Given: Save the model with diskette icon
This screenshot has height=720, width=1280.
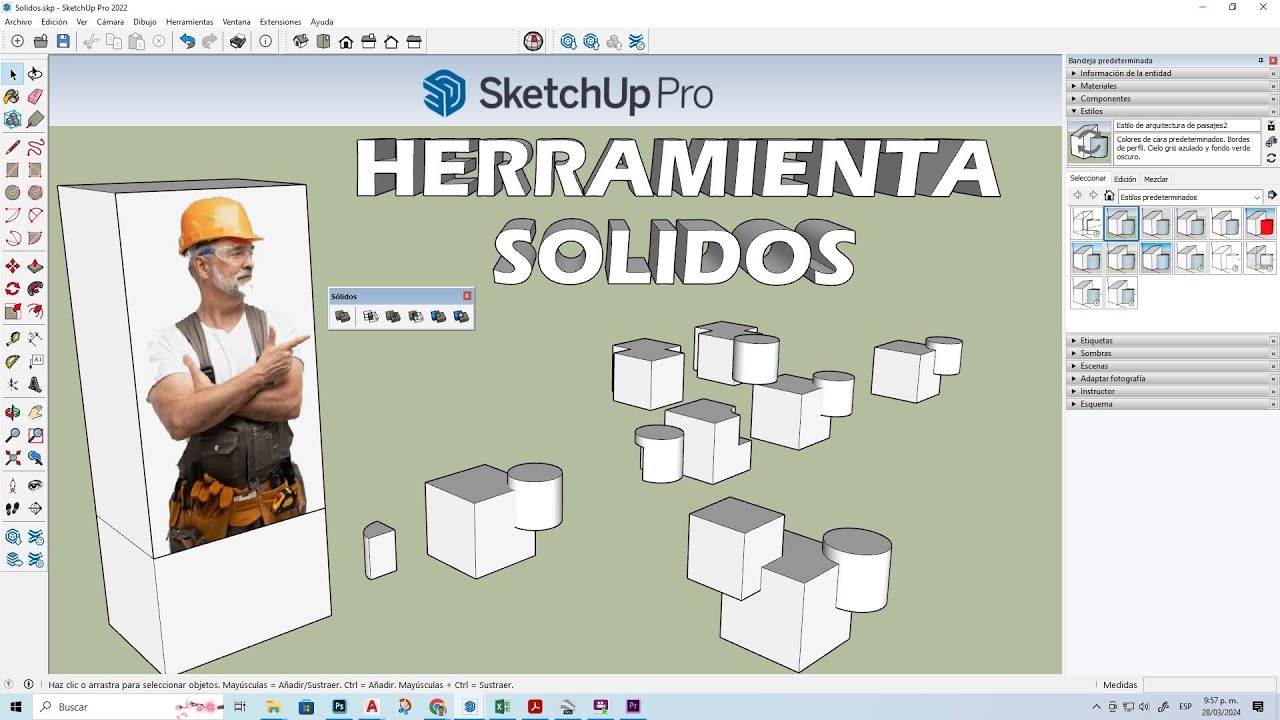Looking at the screenshot, I should tap(63, 41).
